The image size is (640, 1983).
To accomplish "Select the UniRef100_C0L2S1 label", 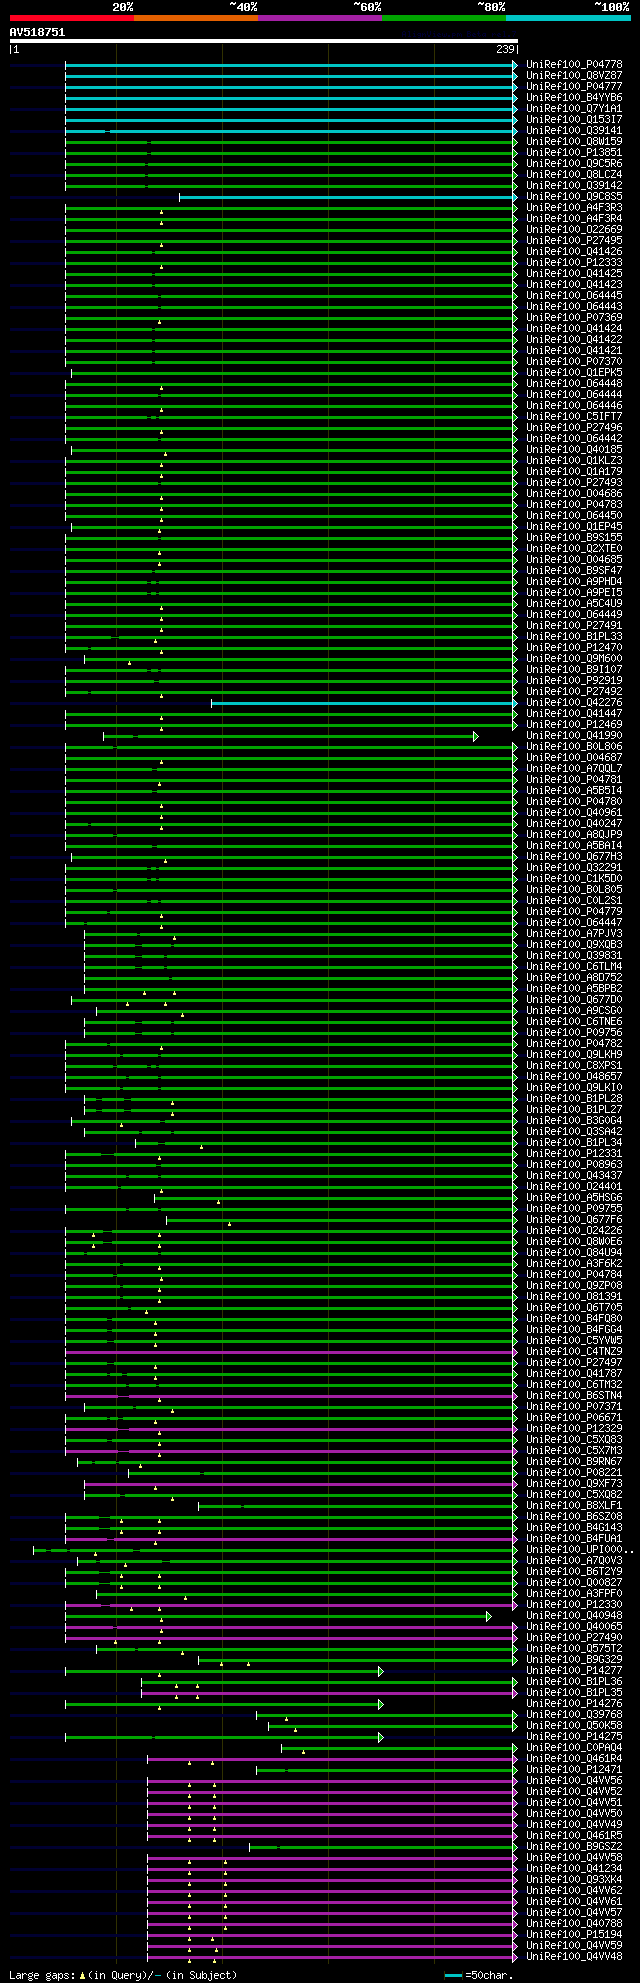I will 574,901.
